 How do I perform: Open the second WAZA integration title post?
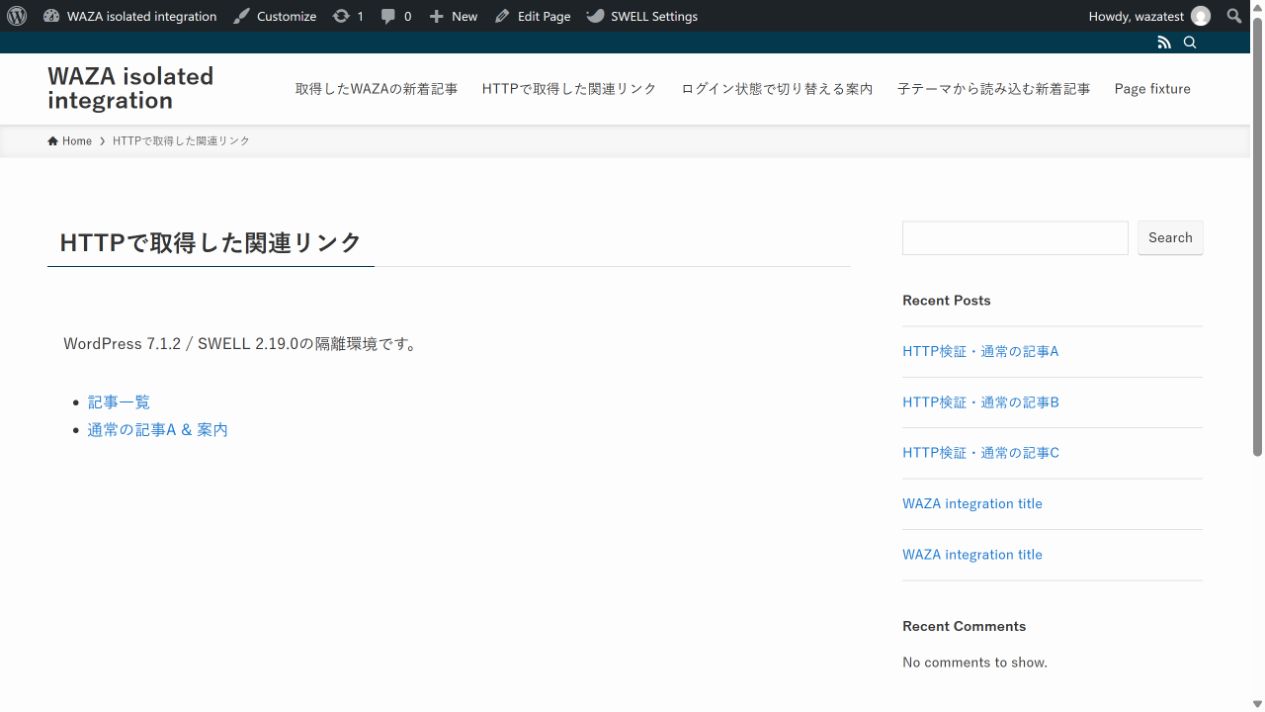click(972, 555)
